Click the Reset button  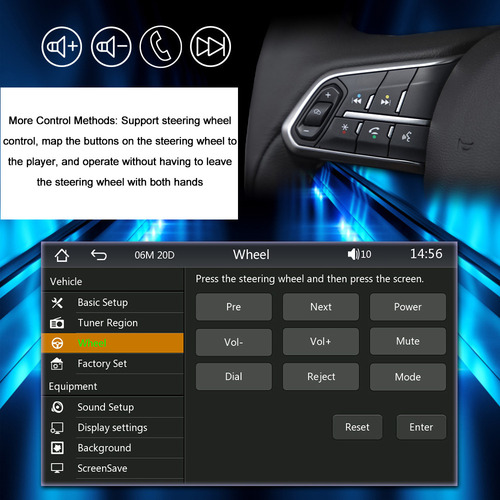click(357, 427)
